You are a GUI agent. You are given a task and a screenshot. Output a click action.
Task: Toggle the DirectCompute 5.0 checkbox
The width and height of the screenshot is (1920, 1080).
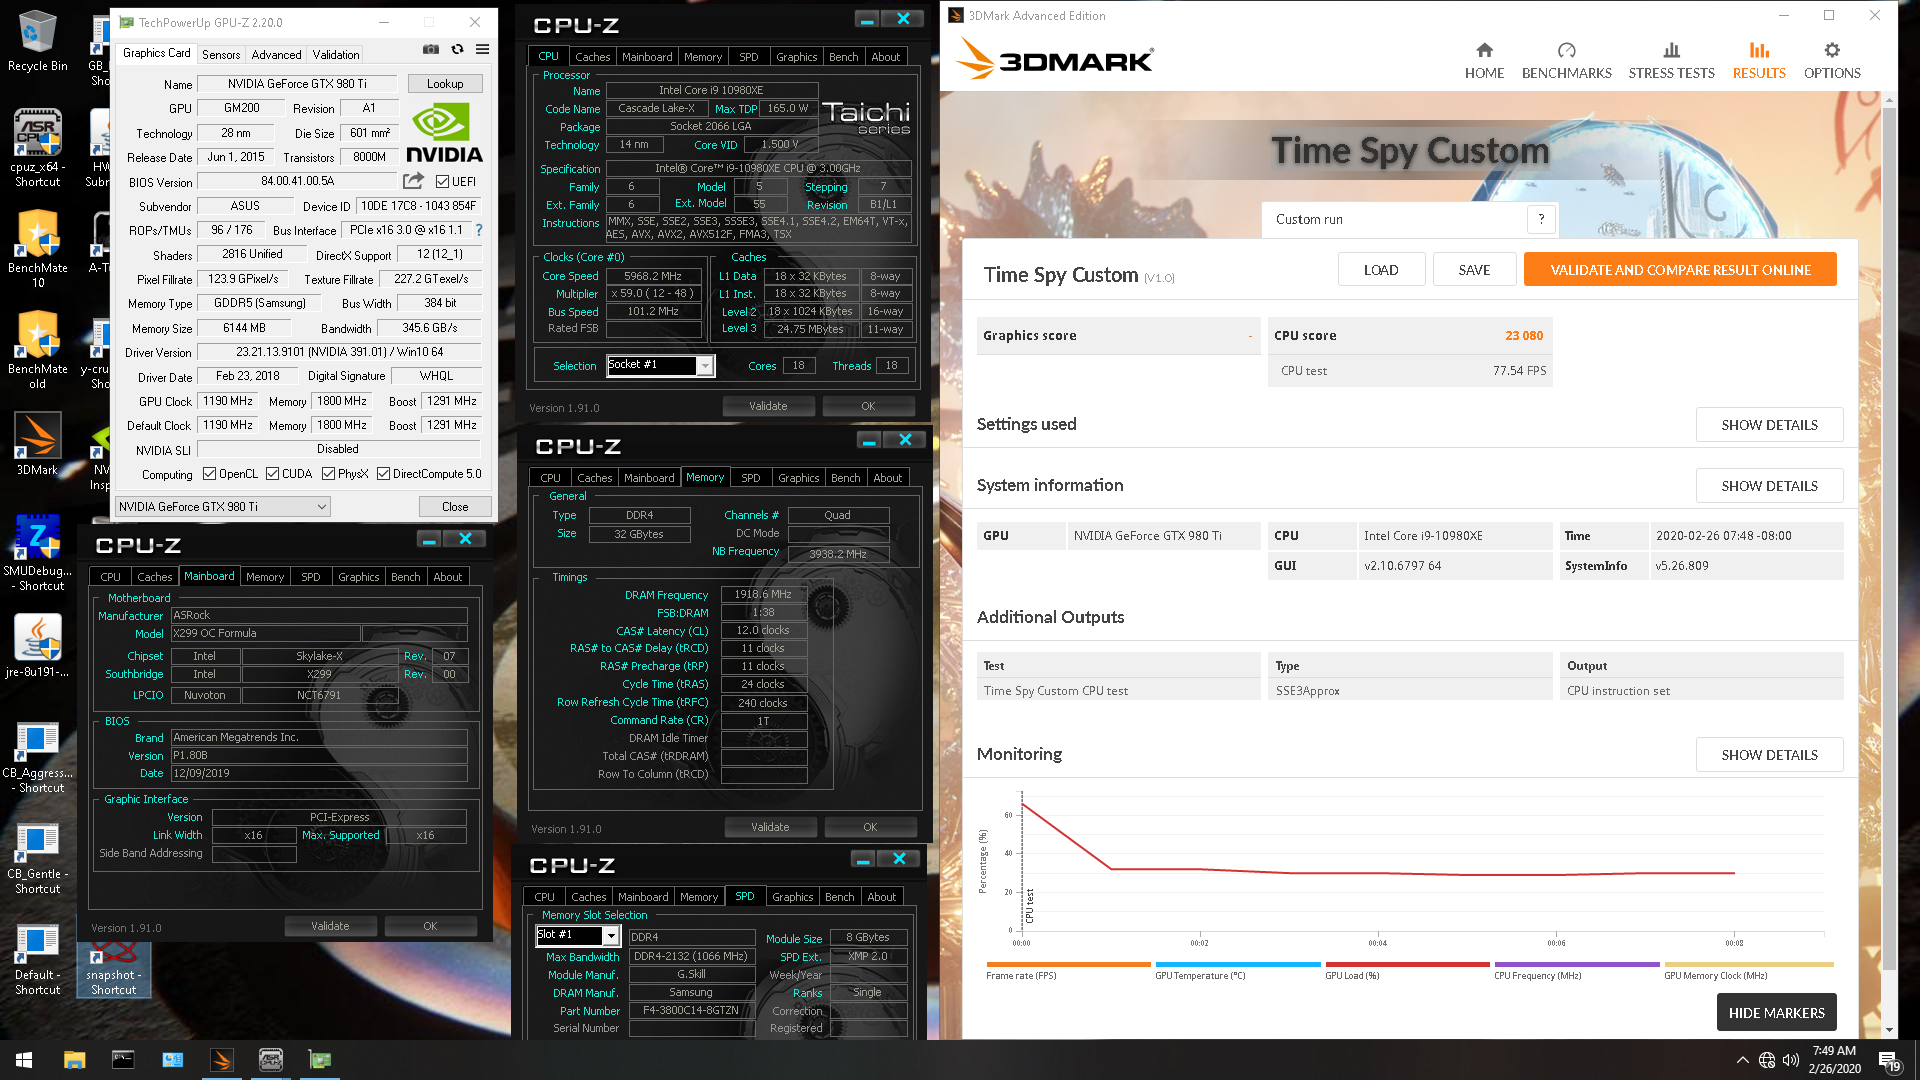click(x=383, y=474)
